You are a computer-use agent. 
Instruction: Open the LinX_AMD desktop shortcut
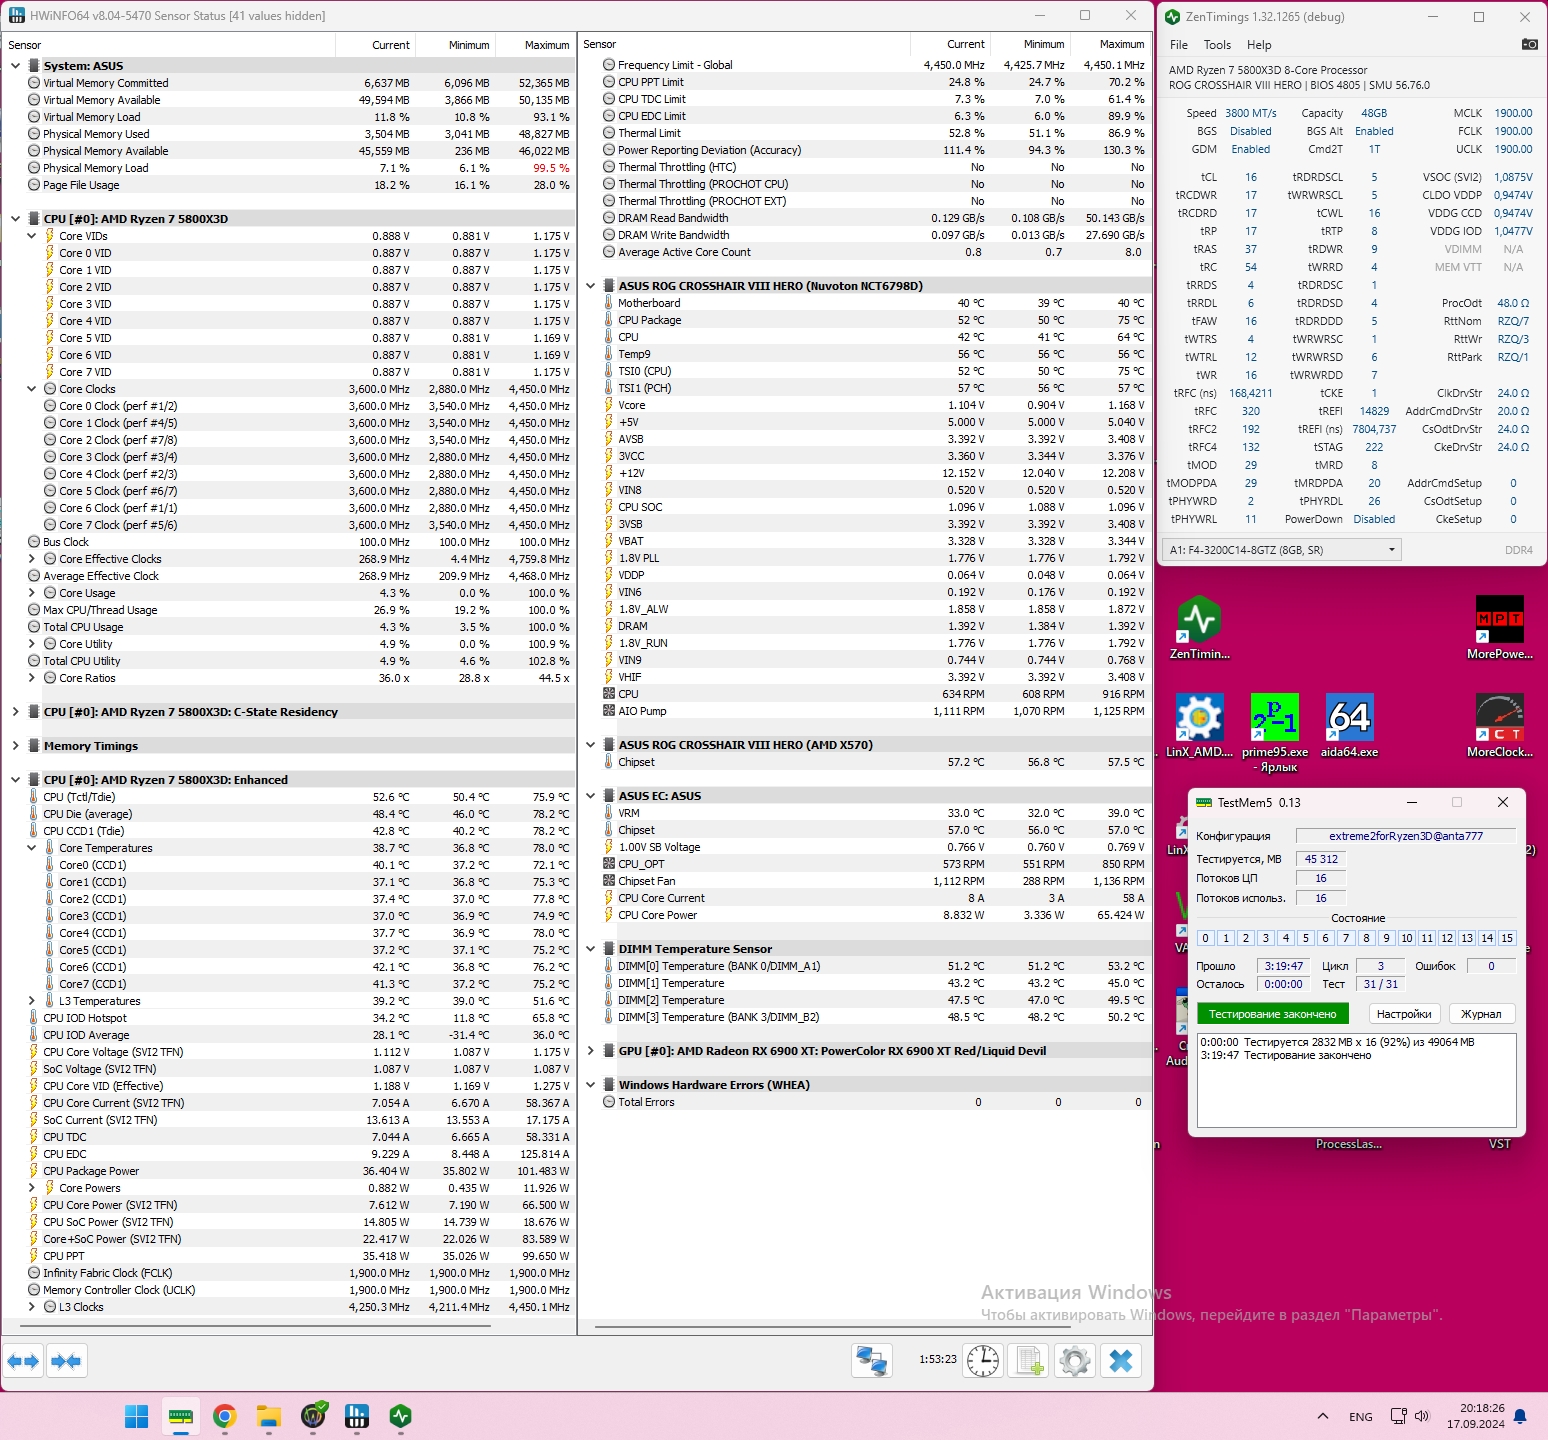(1199, 726)
